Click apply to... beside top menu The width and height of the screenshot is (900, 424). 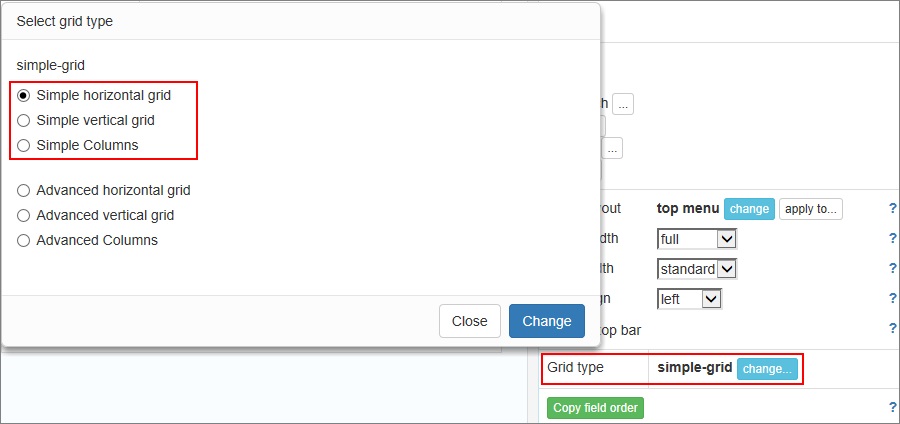tap(811, 209)
